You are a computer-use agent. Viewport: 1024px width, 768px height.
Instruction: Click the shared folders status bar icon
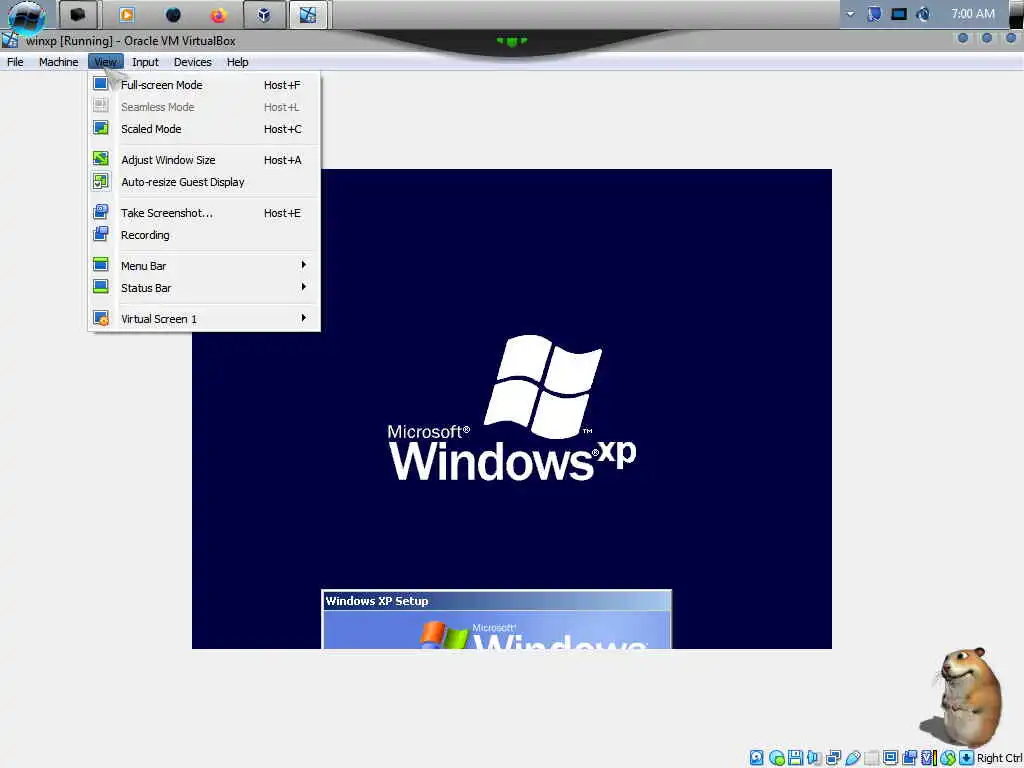[x=871, y=758]
